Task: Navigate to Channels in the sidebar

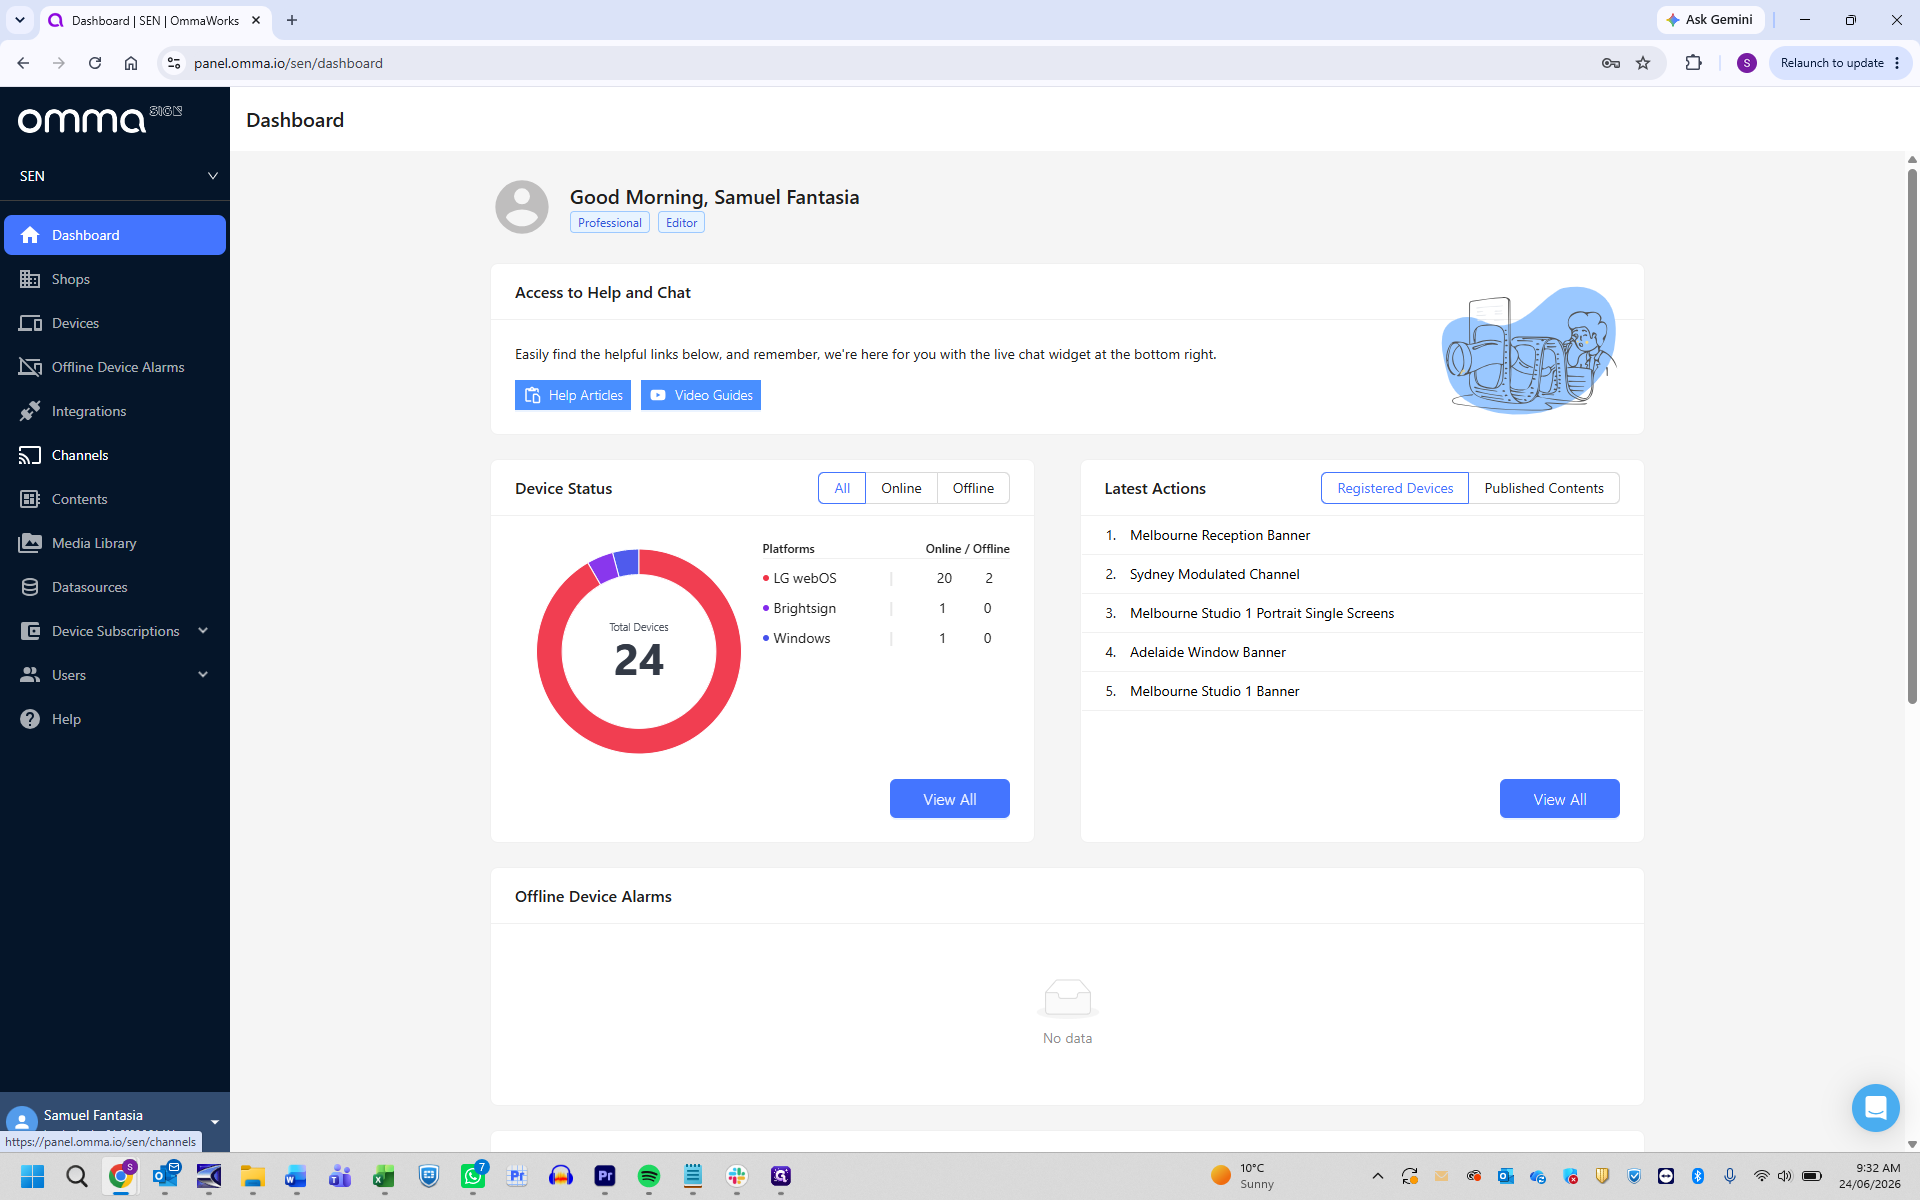Action: tap(115, 455)
